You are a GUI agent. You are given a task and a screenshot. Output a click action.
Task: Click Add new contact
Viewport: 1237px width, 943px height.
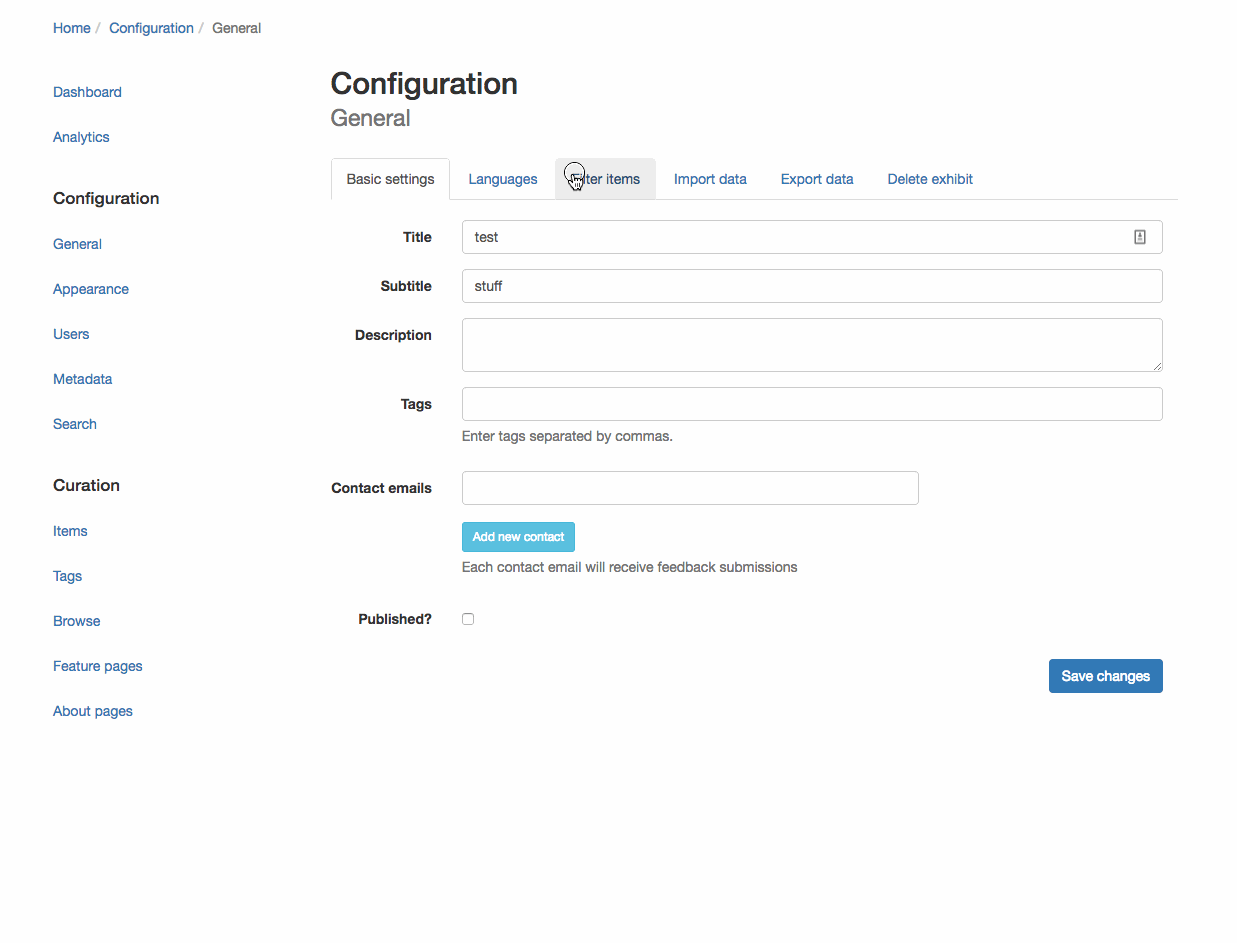coord(518,536)
